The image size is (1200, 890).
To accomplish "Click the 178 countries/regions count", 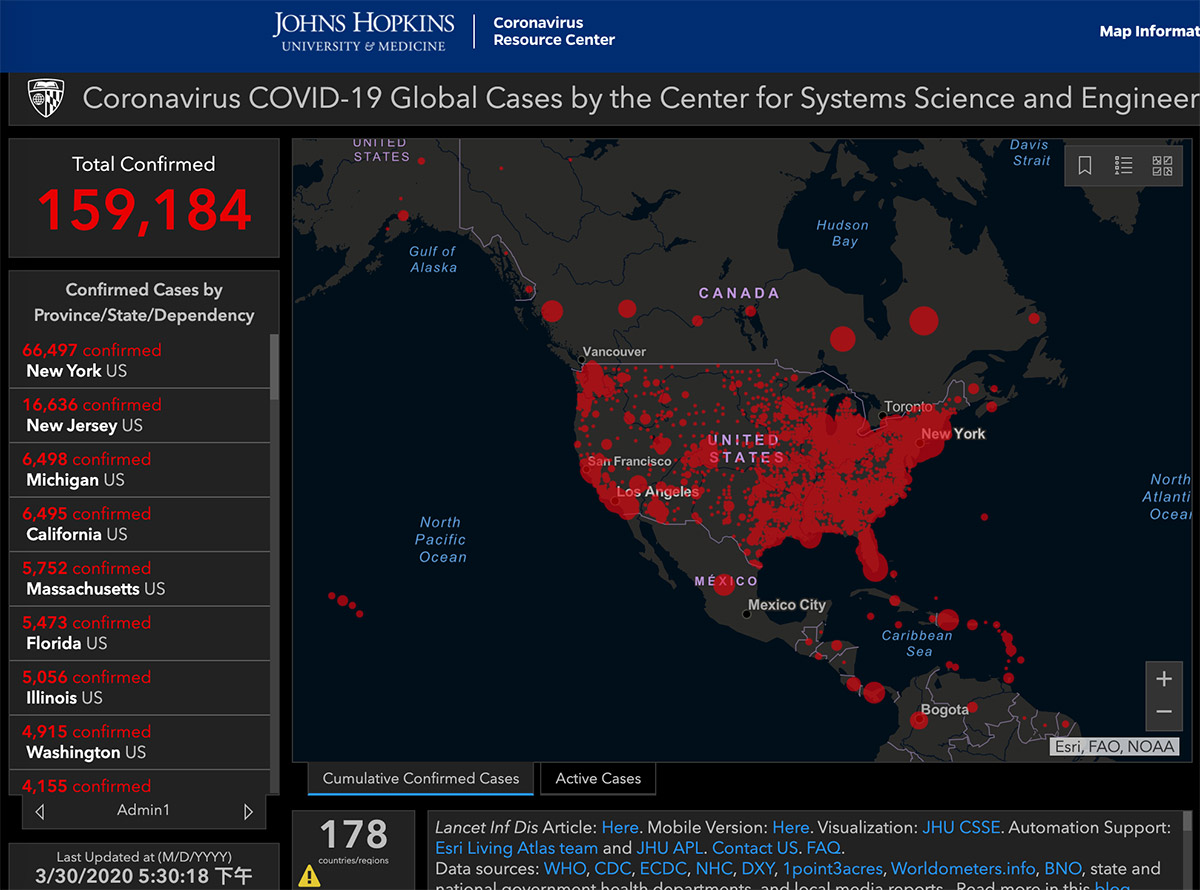I will 354,833.
